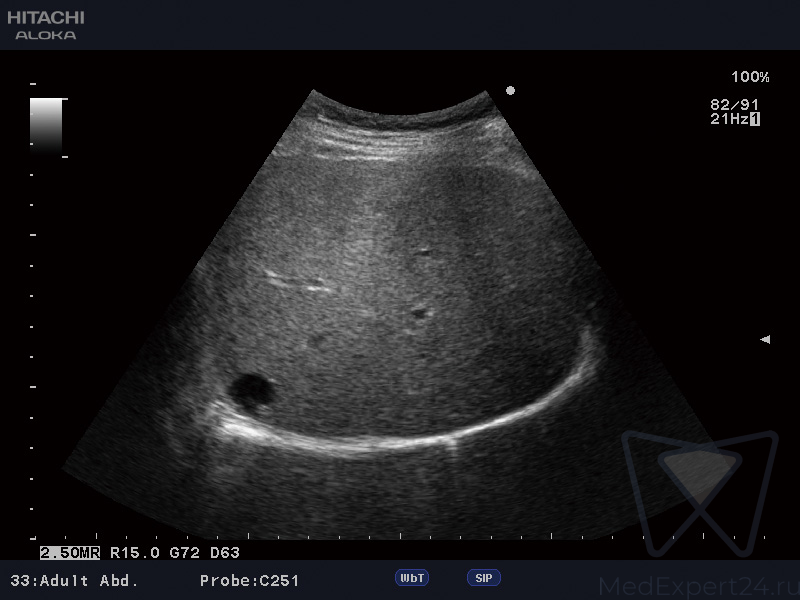Click the round dark cyst in the scan
The height and width of the screenshot is (600, 800).
251,389
